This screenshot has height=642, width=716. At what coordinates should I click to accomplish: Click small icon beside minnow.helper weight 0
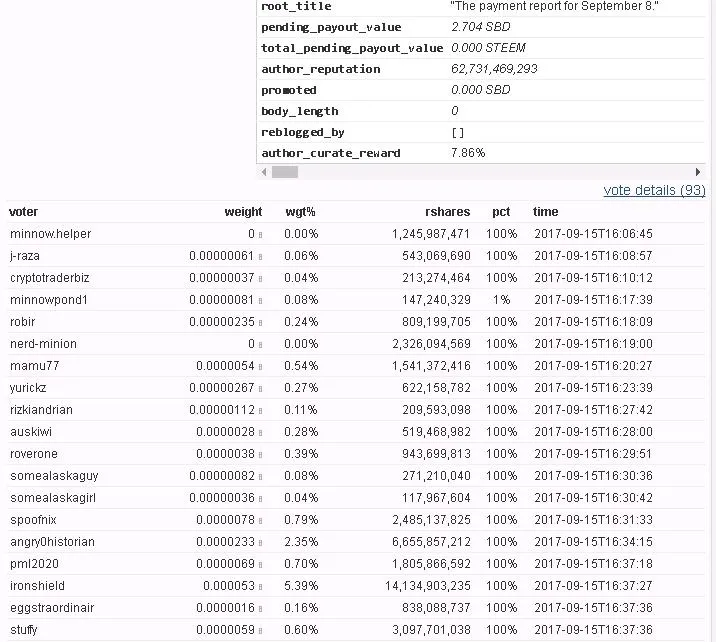click(x=260, y=235)
